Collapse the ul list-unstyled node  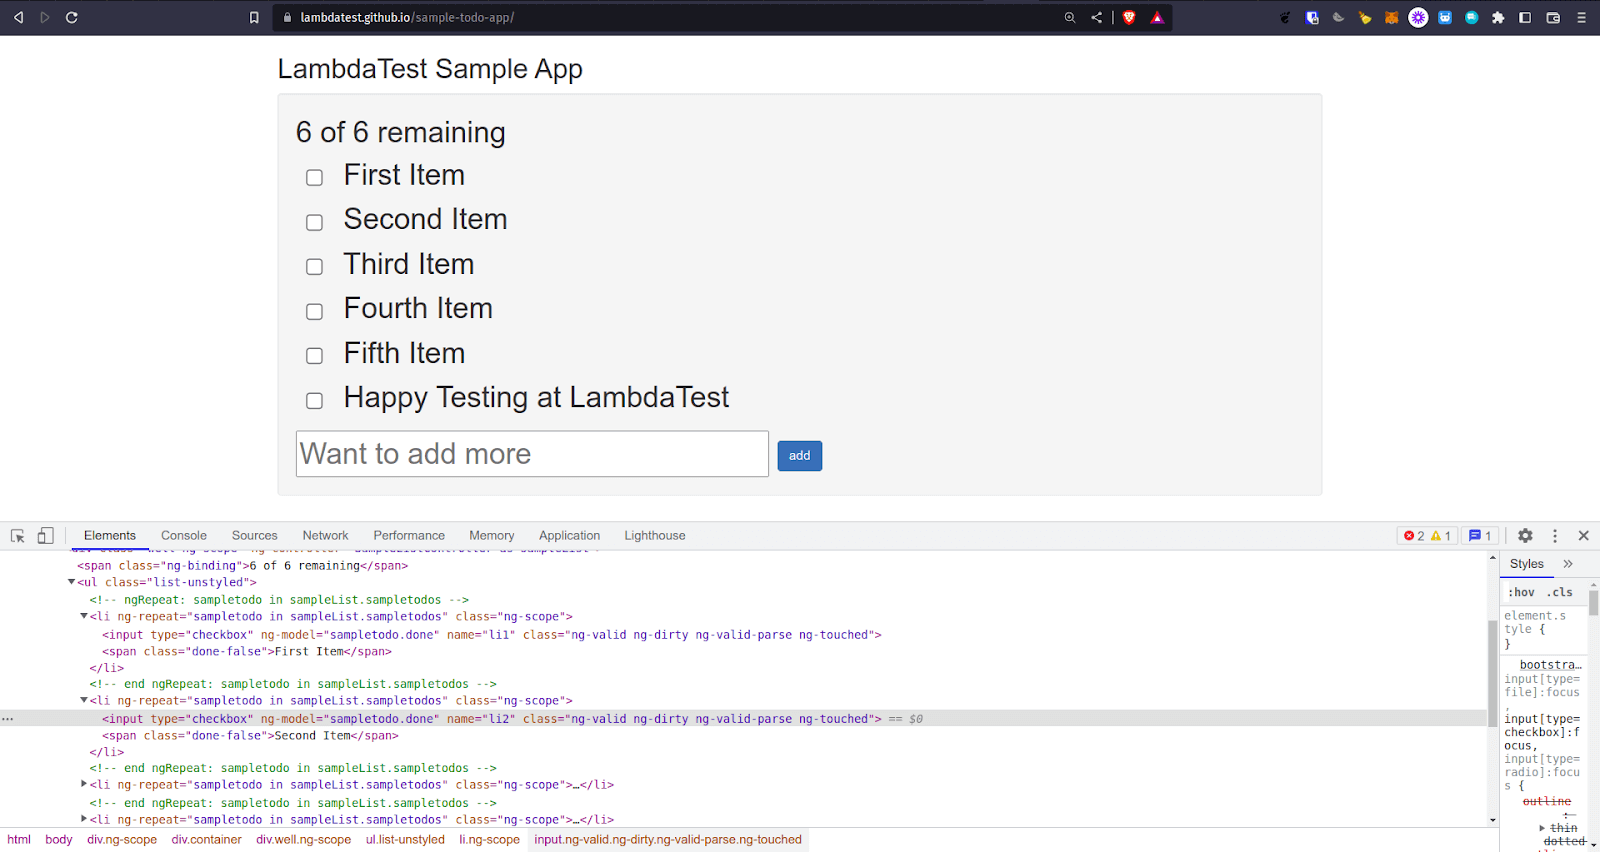tap(72, 582)
